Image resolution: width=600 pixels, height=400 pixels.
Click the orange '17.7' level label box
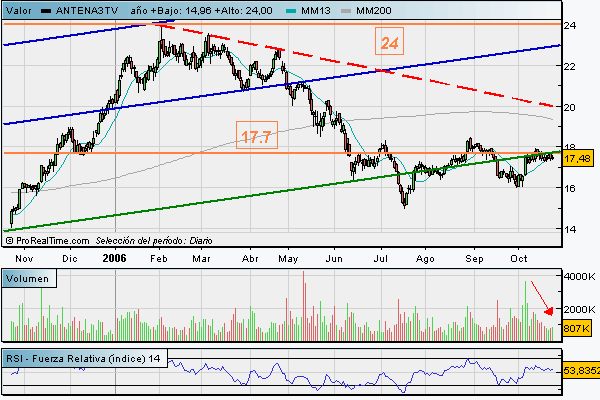coord(257,135)
